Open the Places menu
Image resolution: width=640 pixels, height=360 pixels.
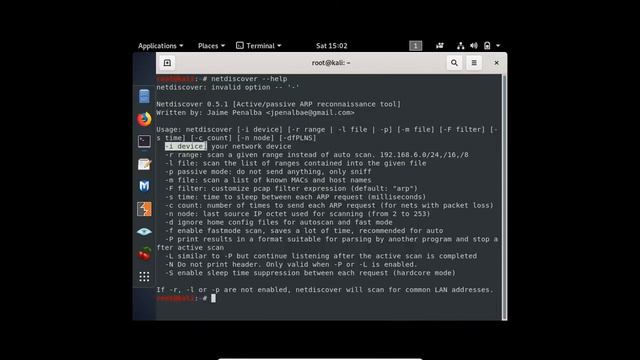pyautogui.click(x=211, y=46)
